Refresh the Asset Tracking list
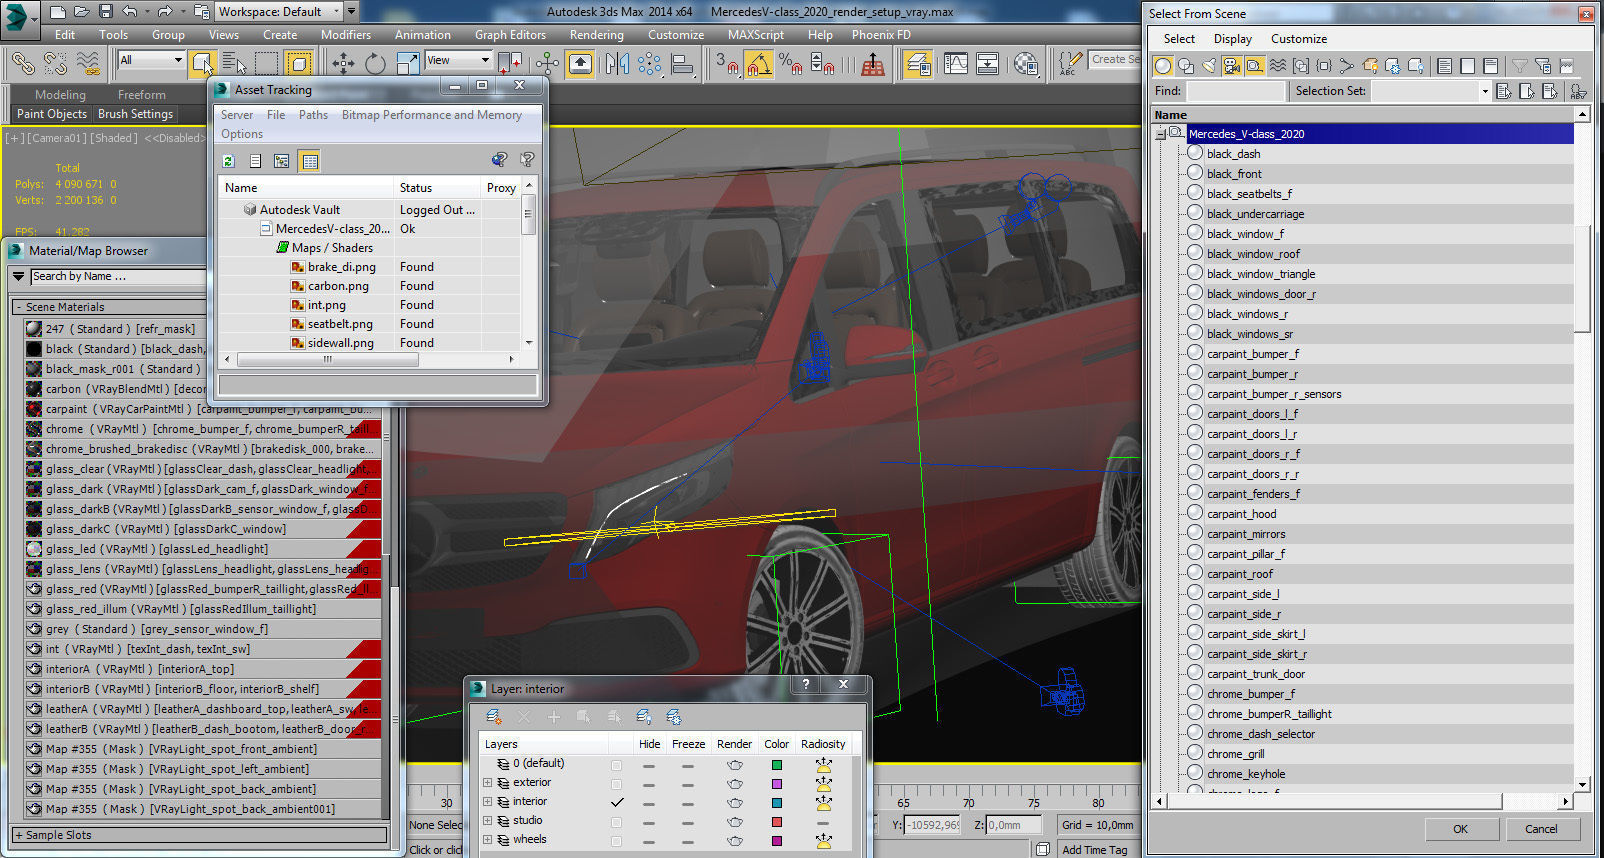Screen dimensions: 1604x858 228,161
